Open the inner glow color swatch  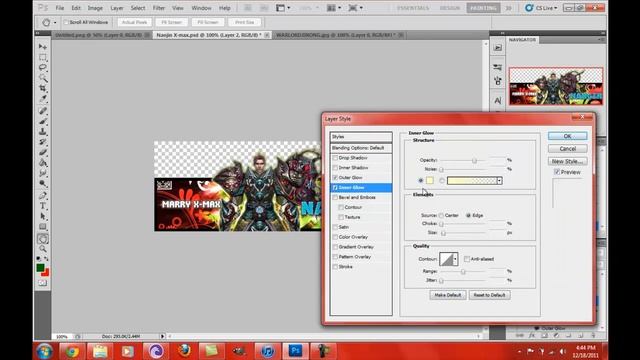(x=430, y=180)
